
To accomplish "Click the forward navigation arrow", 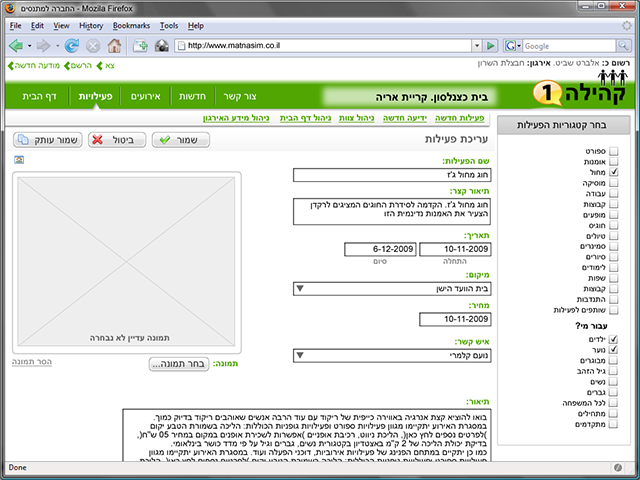I will pyautogui.click(x=43, y=46).
